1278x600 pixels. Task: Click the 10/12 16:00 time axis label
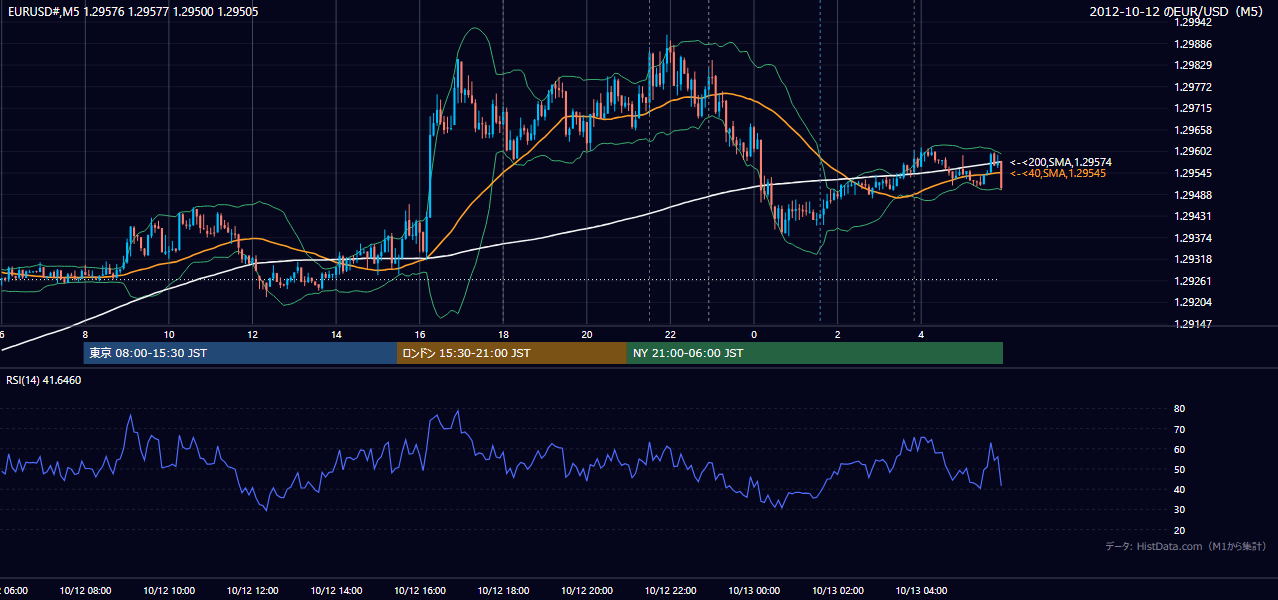click(x=420, y=590)
